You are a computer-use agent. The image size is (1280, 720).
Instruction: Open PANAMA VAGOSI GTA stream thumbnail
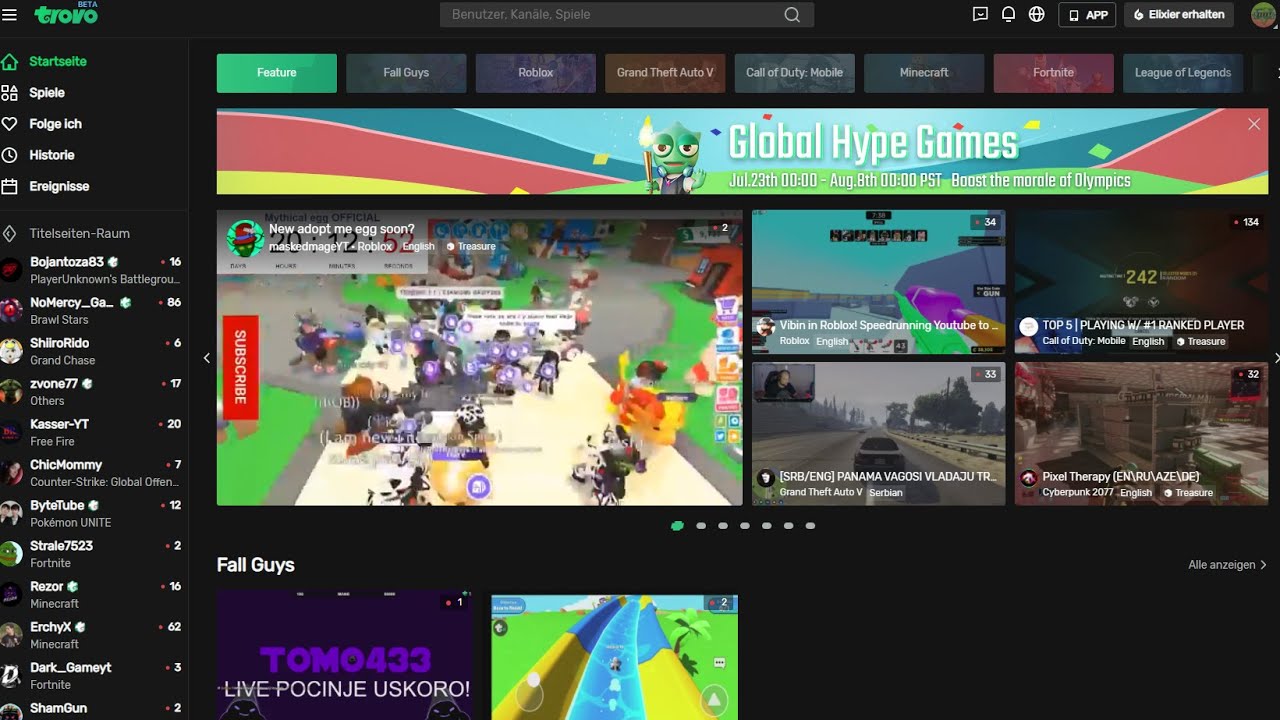click(x=879, y=434)
